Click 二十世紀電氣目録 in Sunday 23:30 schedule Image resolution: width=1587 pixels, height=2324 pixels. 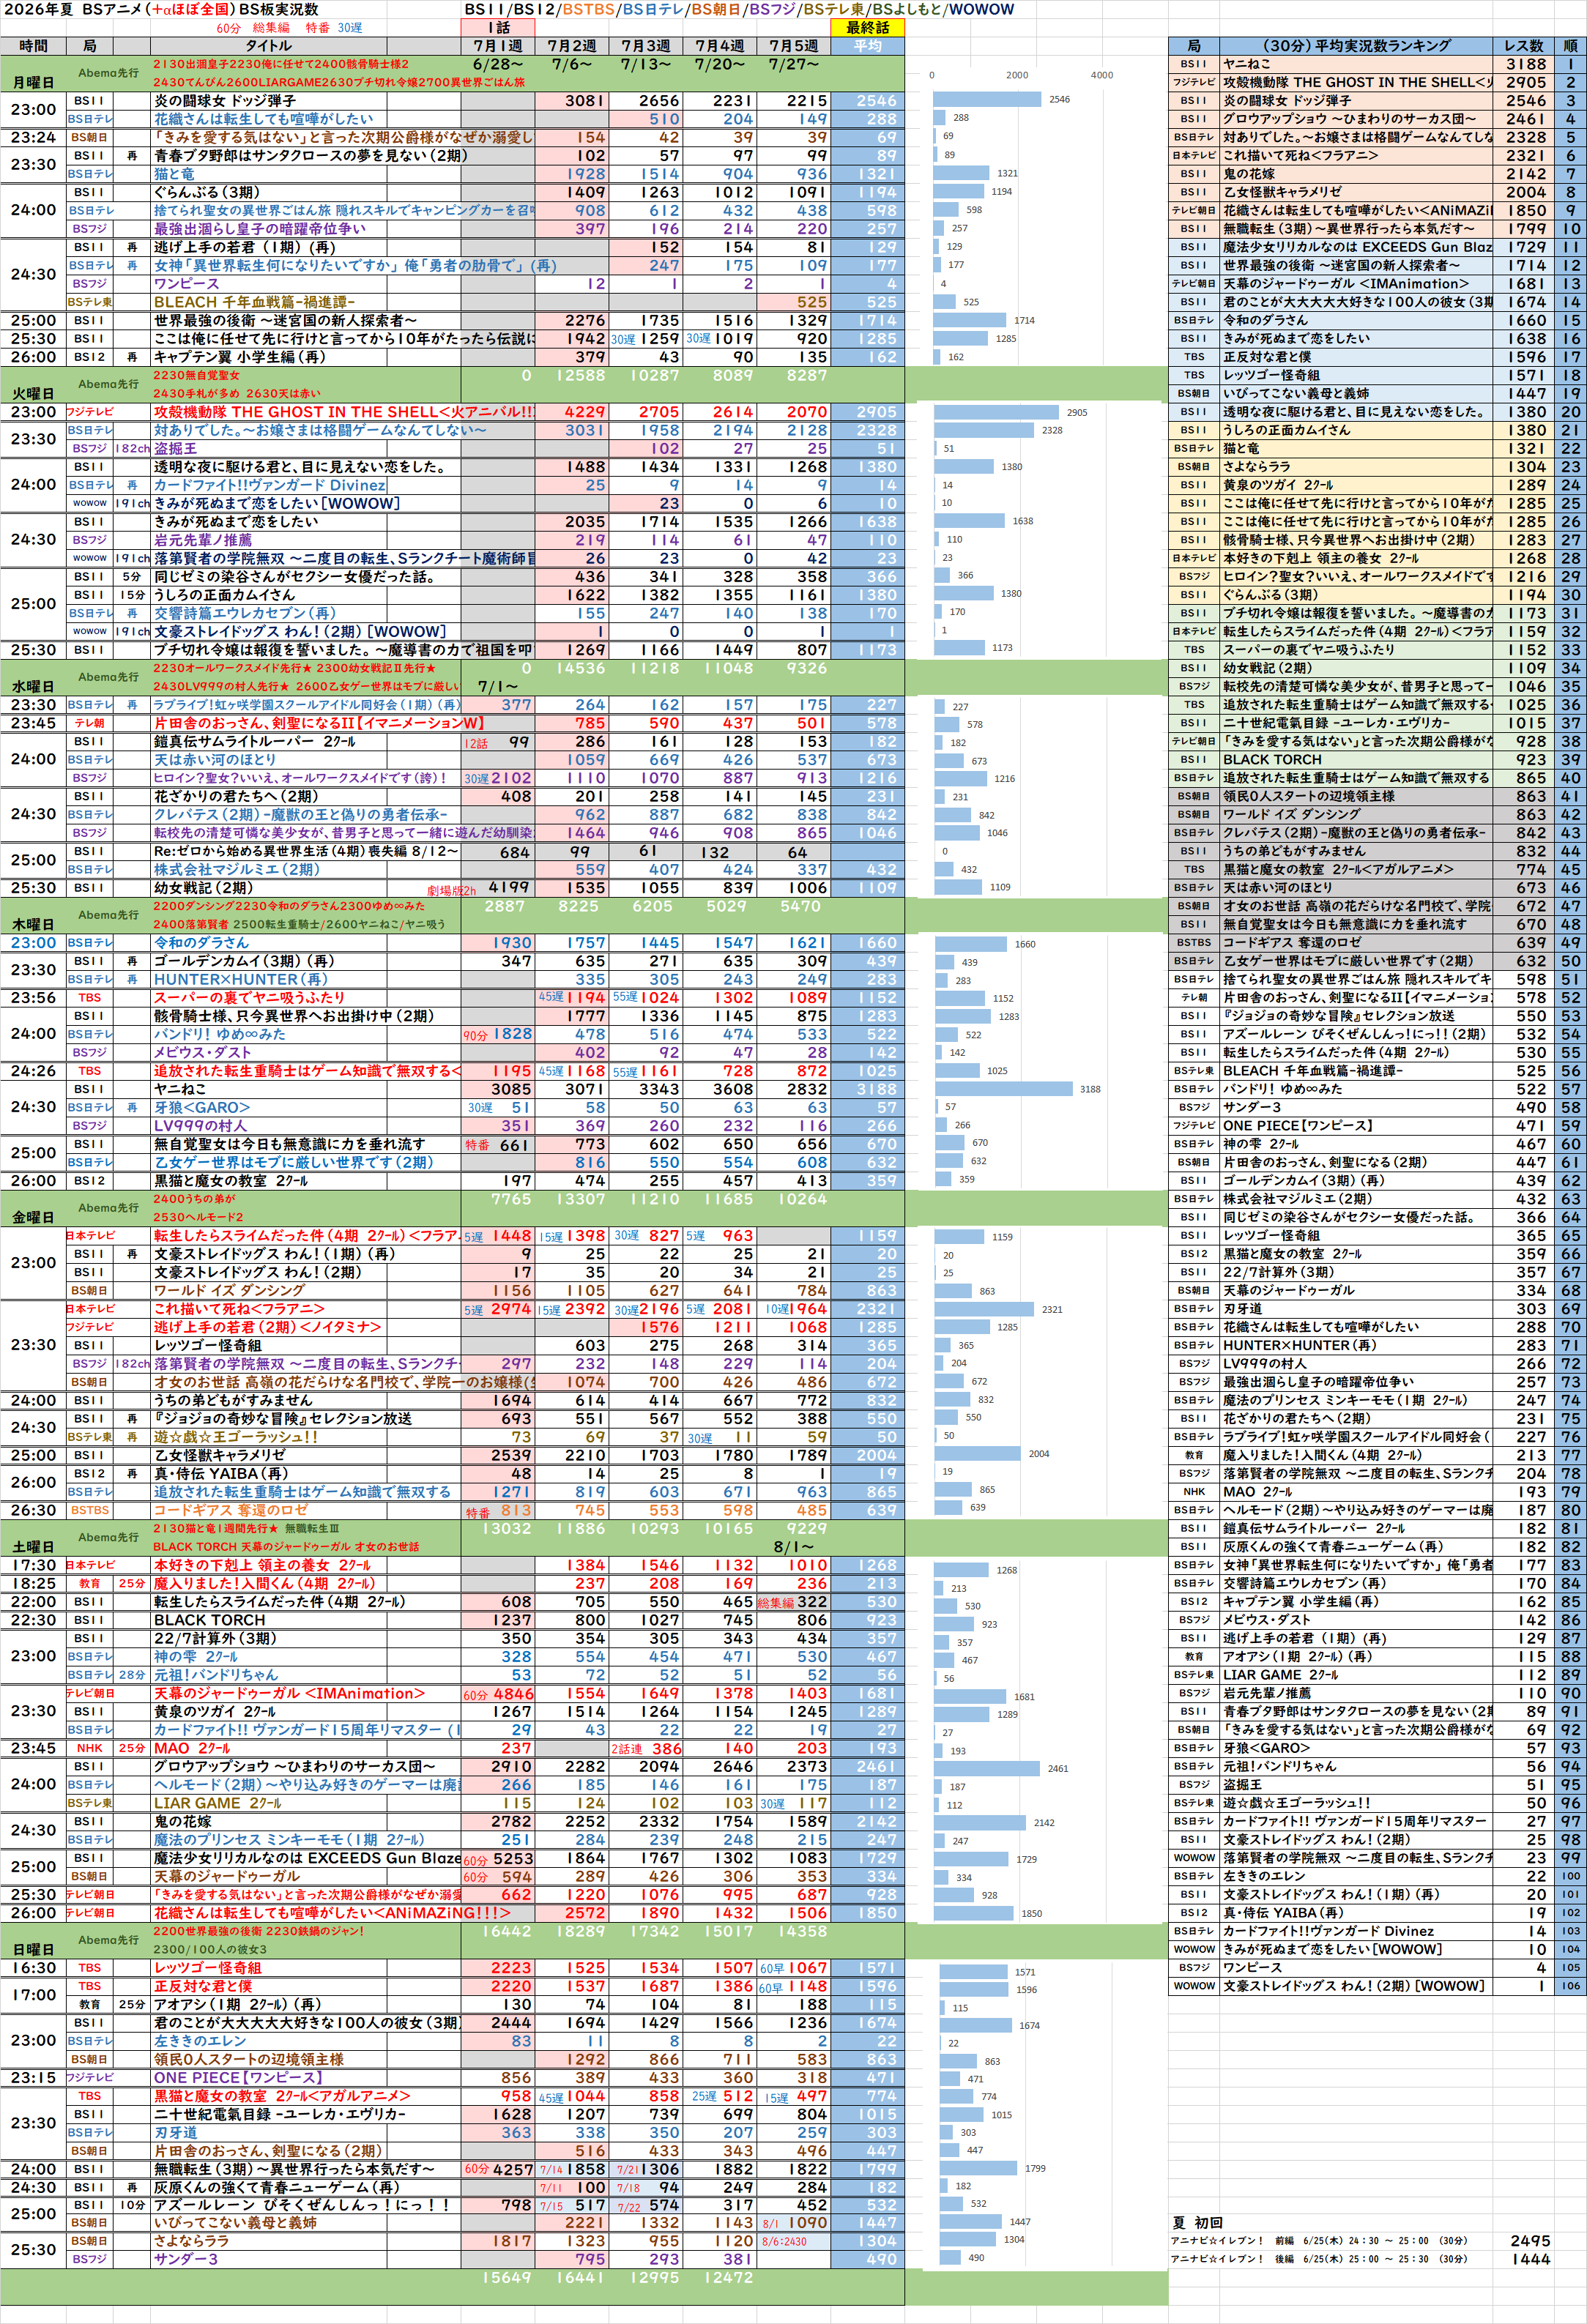tap(279, 2114)
